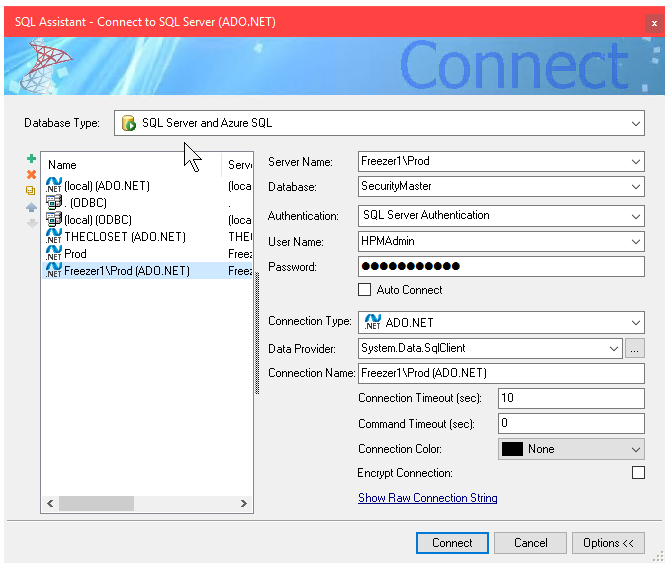
Task: Toggle the Encrypt Connection checkbox
Action: [x=638, y=473]
